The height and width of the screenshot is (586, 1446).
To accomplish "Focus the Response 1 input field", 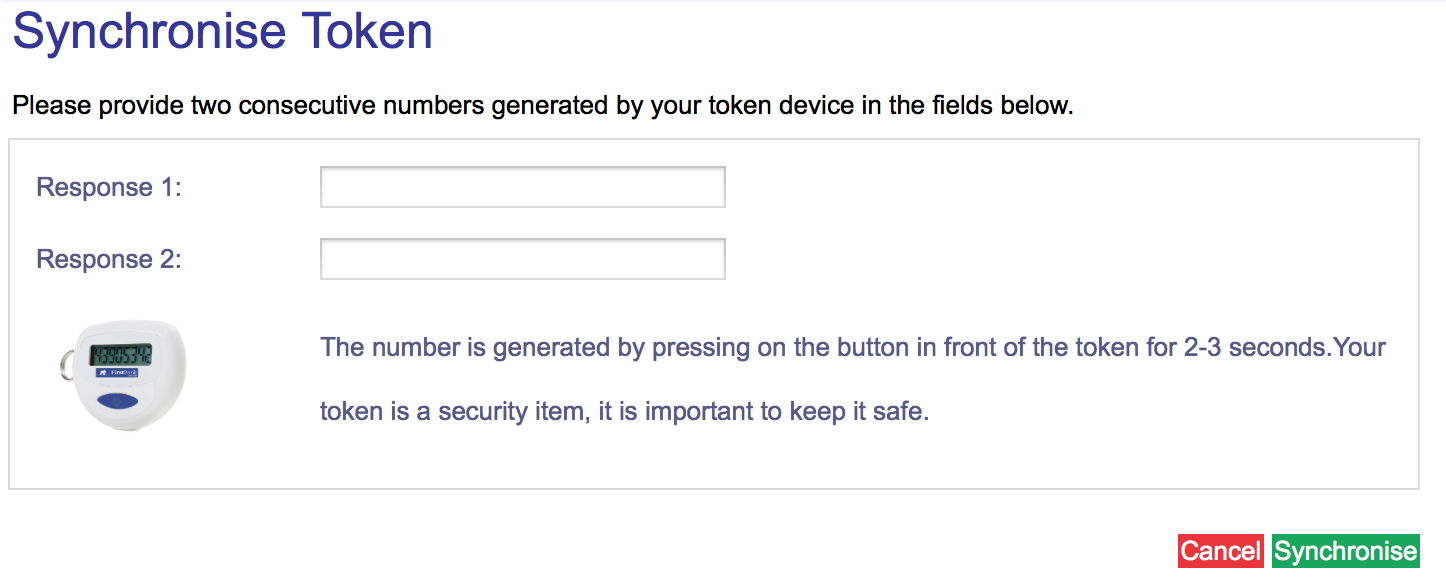I will (x=522, y=187).
